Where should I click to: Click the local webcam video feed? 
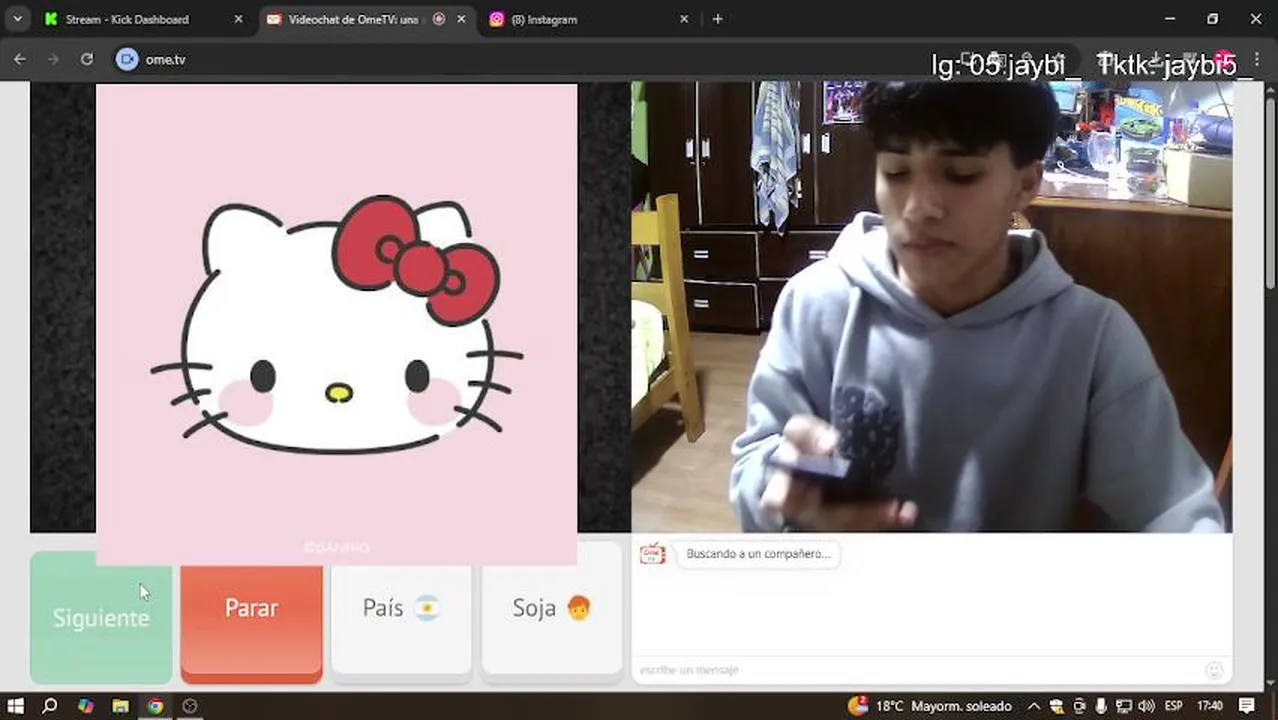[932, 307]
